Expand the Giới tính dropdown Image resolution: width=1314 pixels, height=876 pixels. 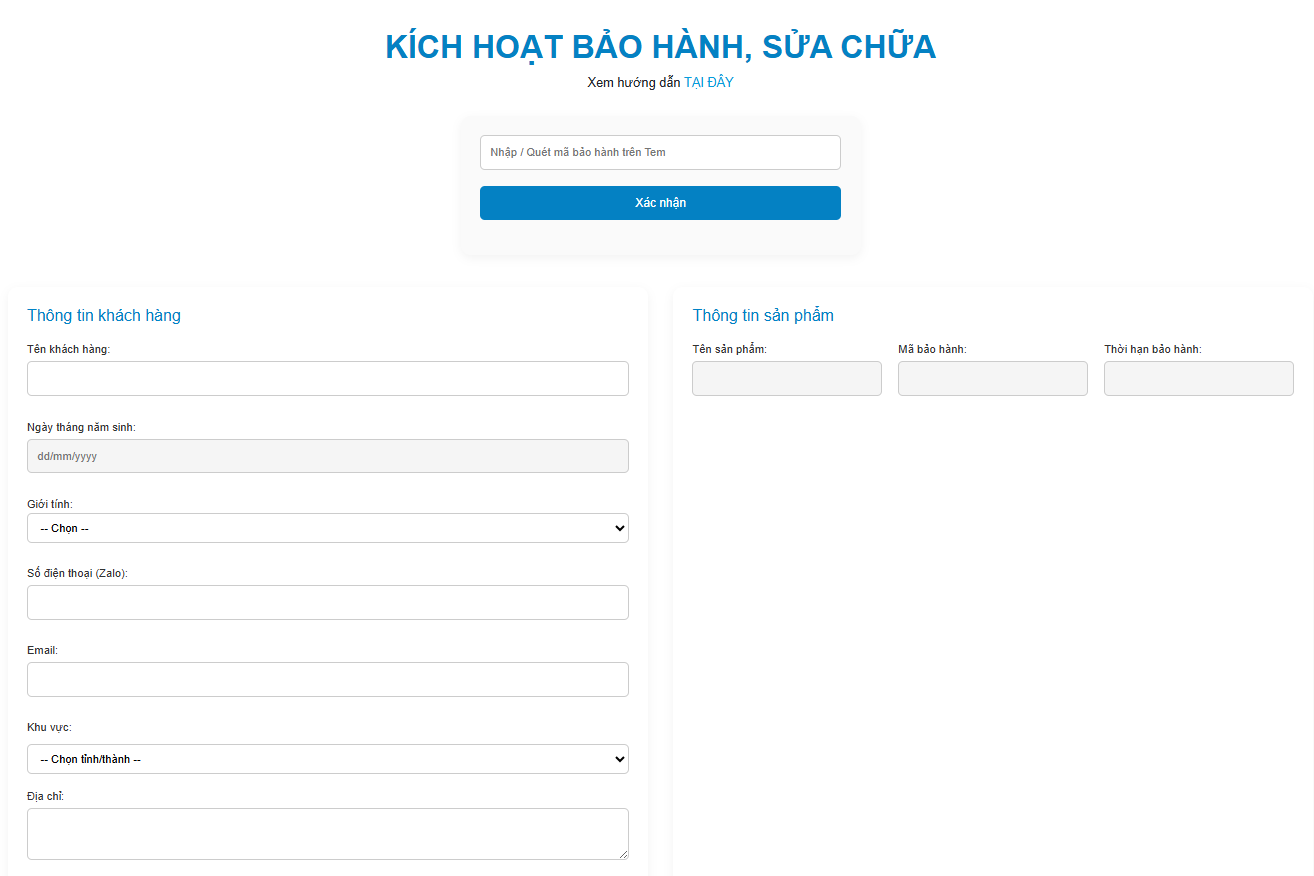click(327, 528)
